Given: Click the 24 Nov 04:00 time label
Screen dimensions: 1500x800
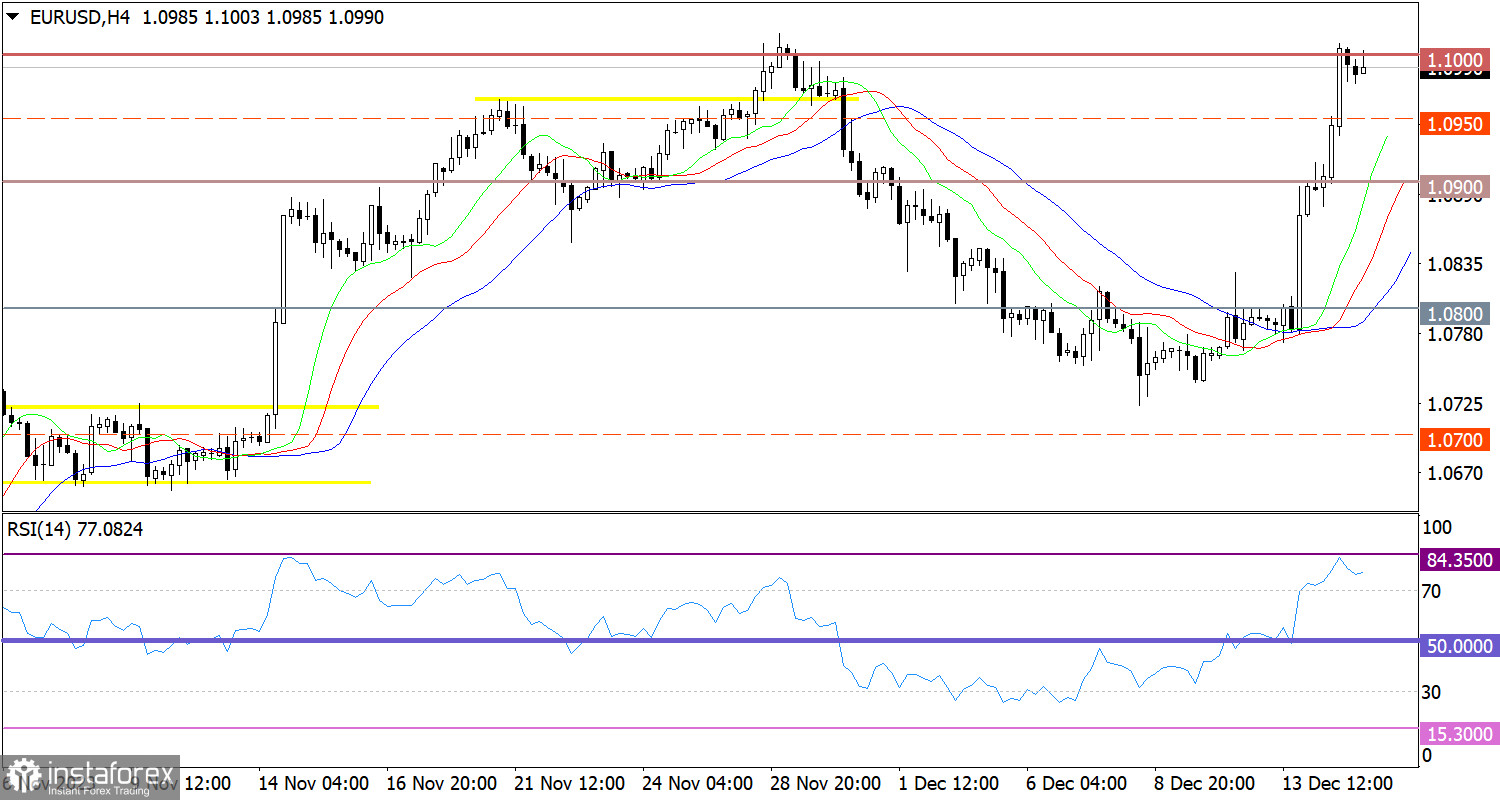Looking at the screenshot, I should coord(697,782).
